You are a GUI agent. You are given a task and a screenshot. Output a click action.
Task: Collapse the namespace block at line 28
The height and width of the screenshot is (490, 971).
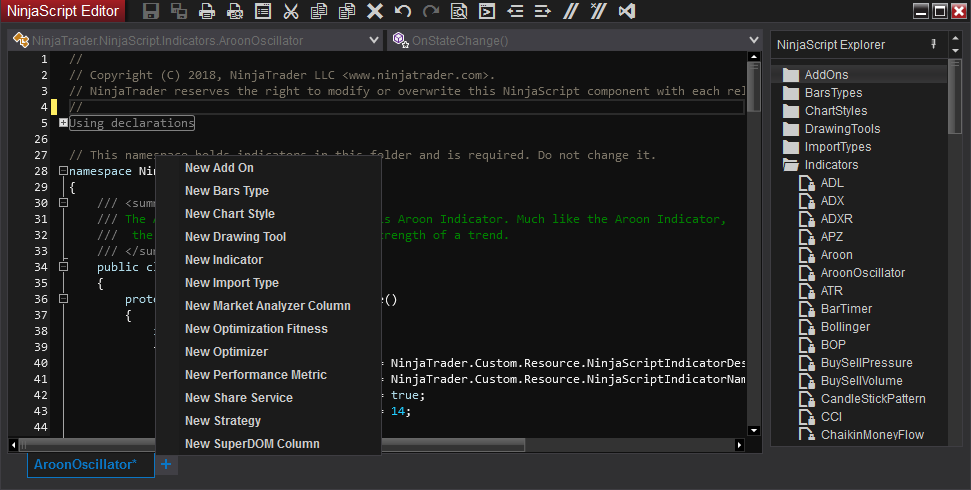click(63, 170)
